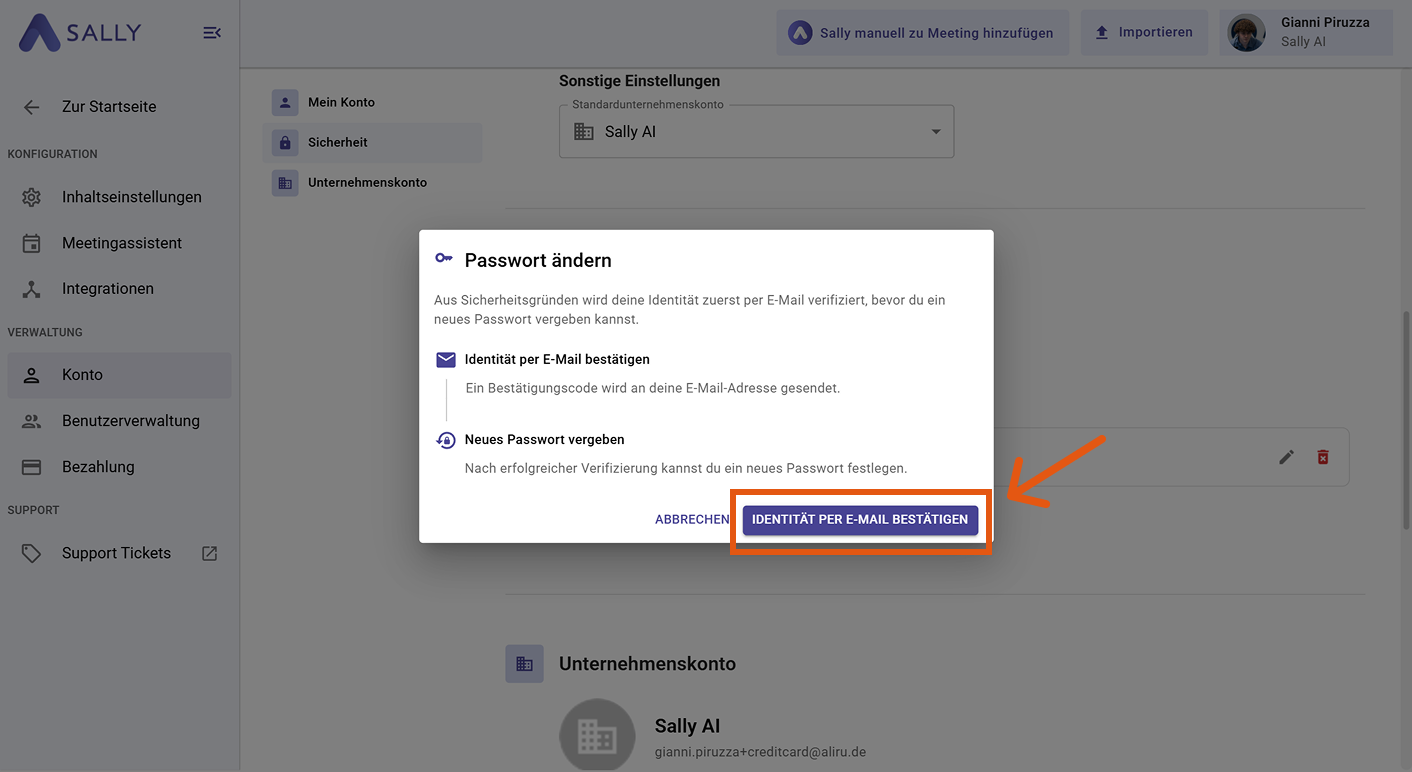1412x772 pixels.
Task: Click the Unternehmenskonto building avatar
Action: [x=597, y=736]
